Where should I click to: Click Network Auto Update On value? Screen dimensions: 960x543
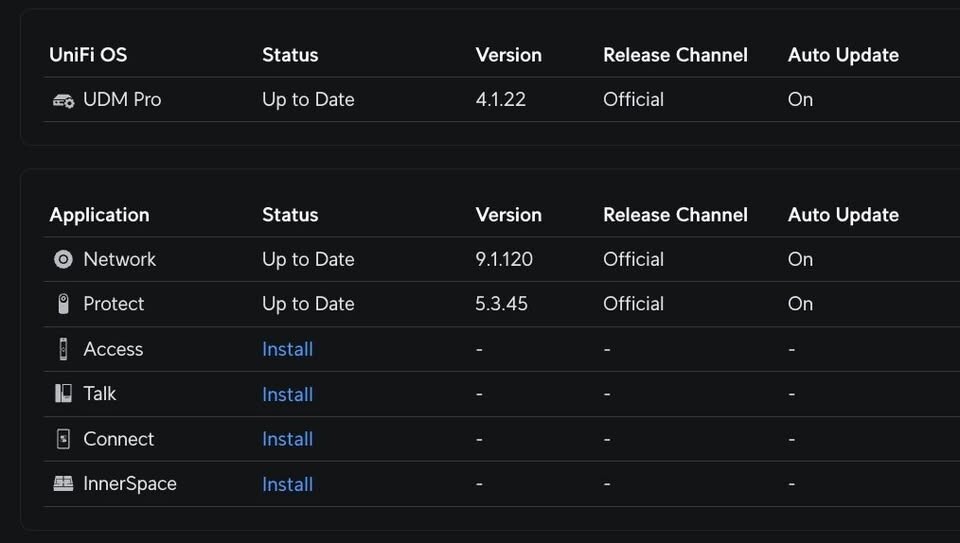[800, 259]
